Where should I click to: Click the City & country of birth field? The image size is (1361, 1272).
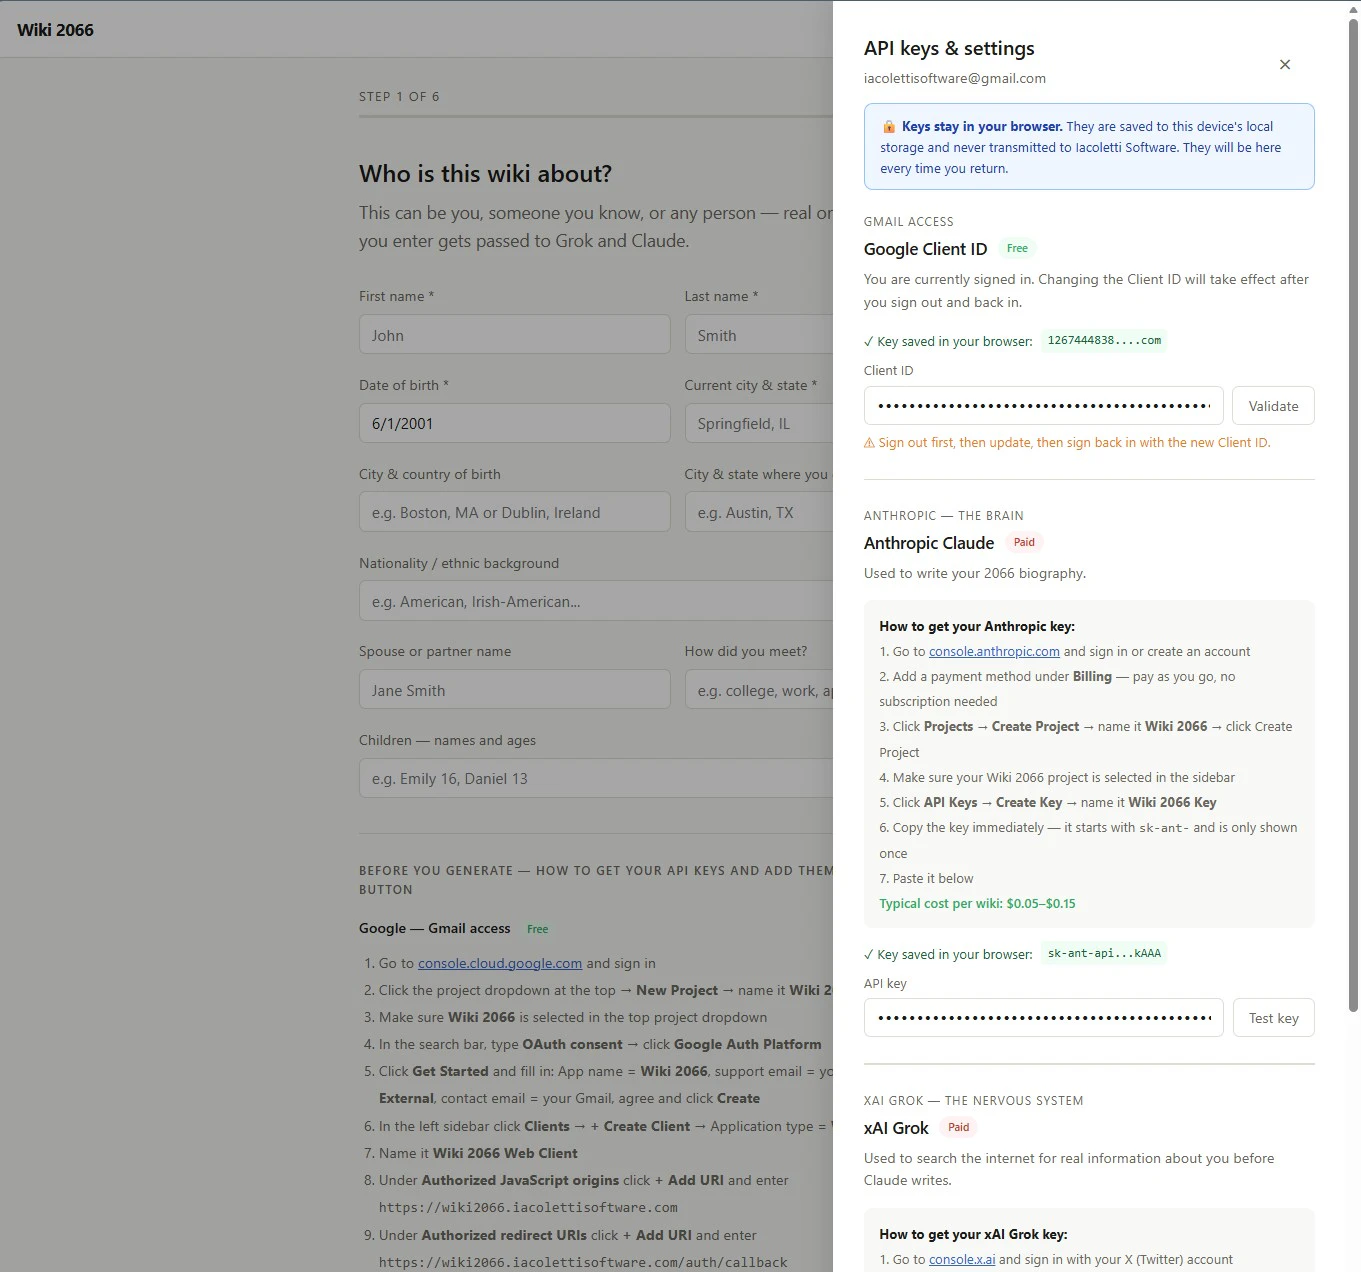(x=514, y=512)
